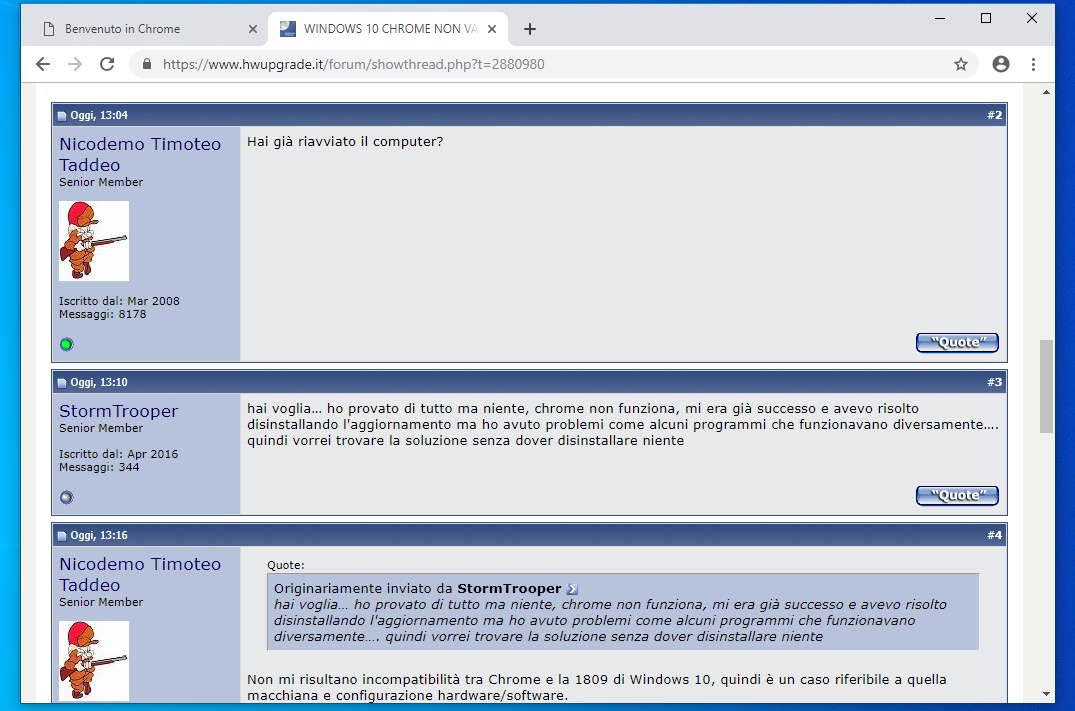Click the vertical scrollbar thumb
This screenshot has height=711, width=1075.
1046,386
